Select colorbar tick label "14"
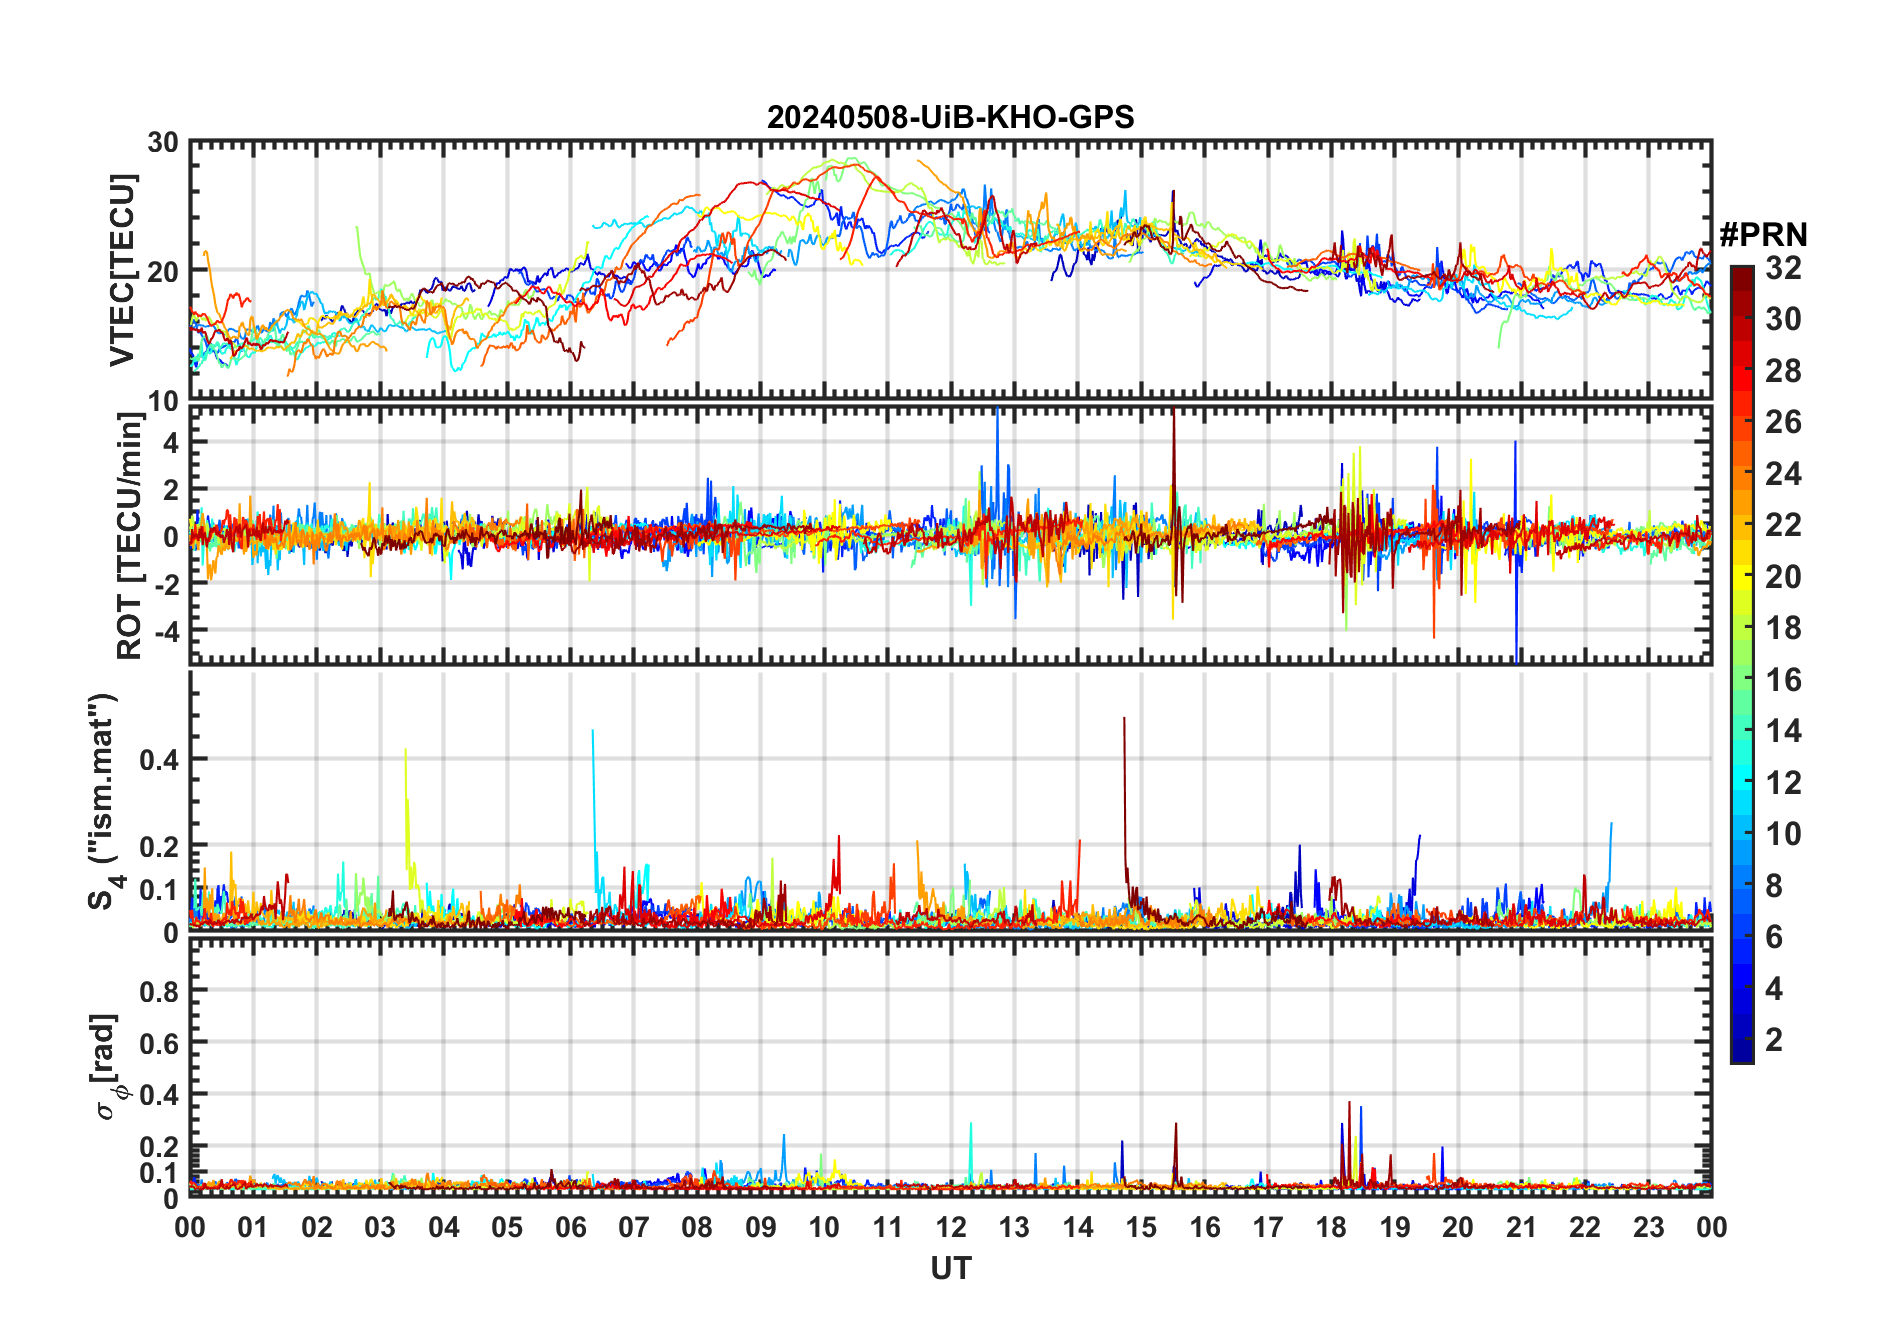 point(1783,731)
